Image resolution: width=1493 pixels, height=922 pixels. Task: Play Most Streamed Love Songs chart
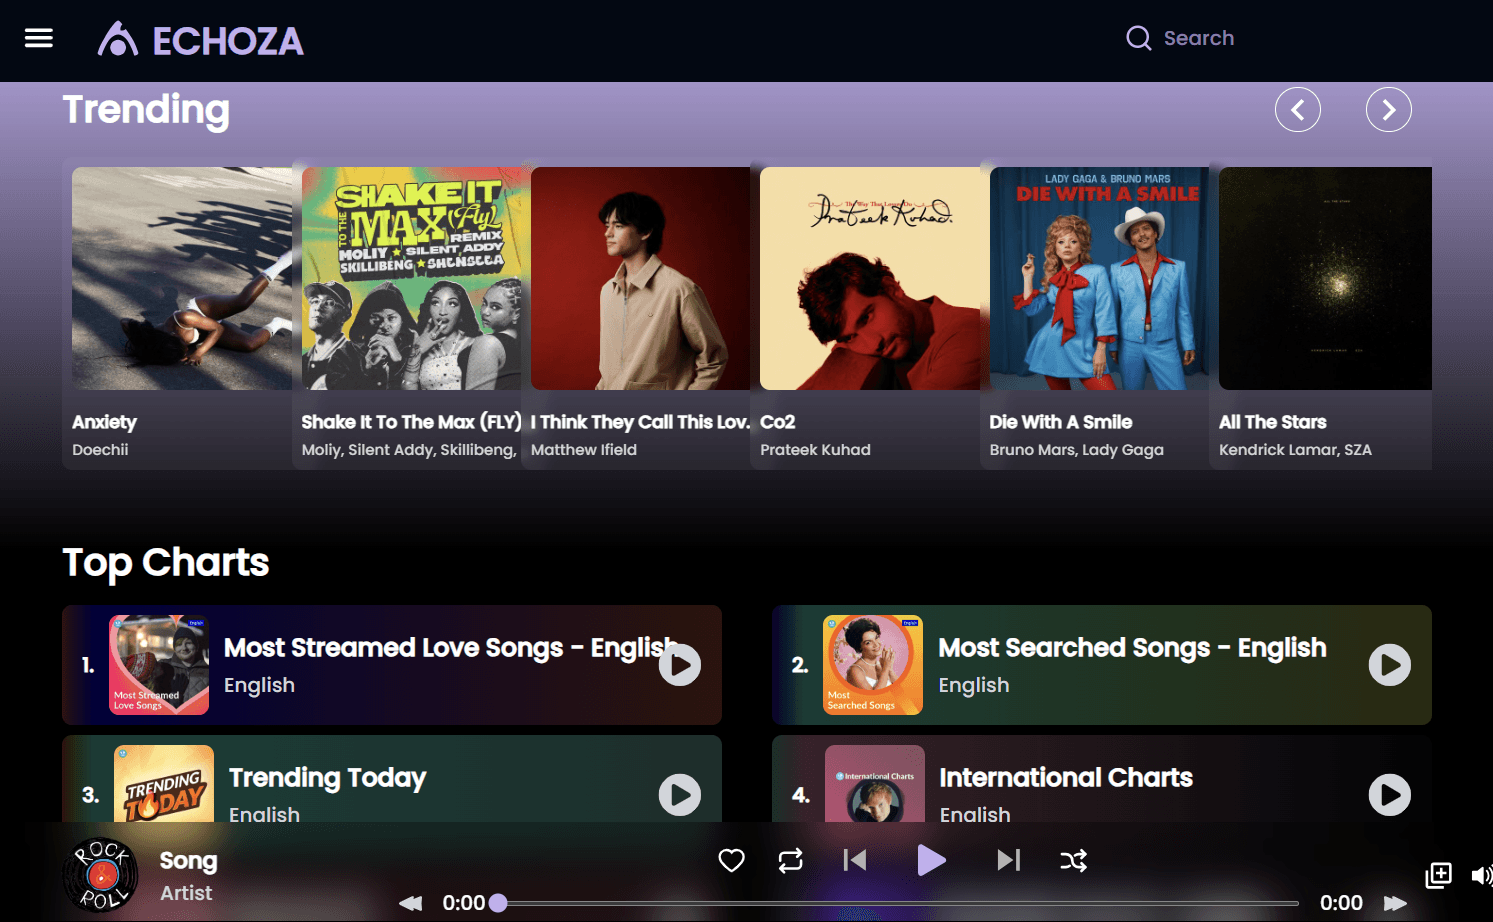coord(679,665)
